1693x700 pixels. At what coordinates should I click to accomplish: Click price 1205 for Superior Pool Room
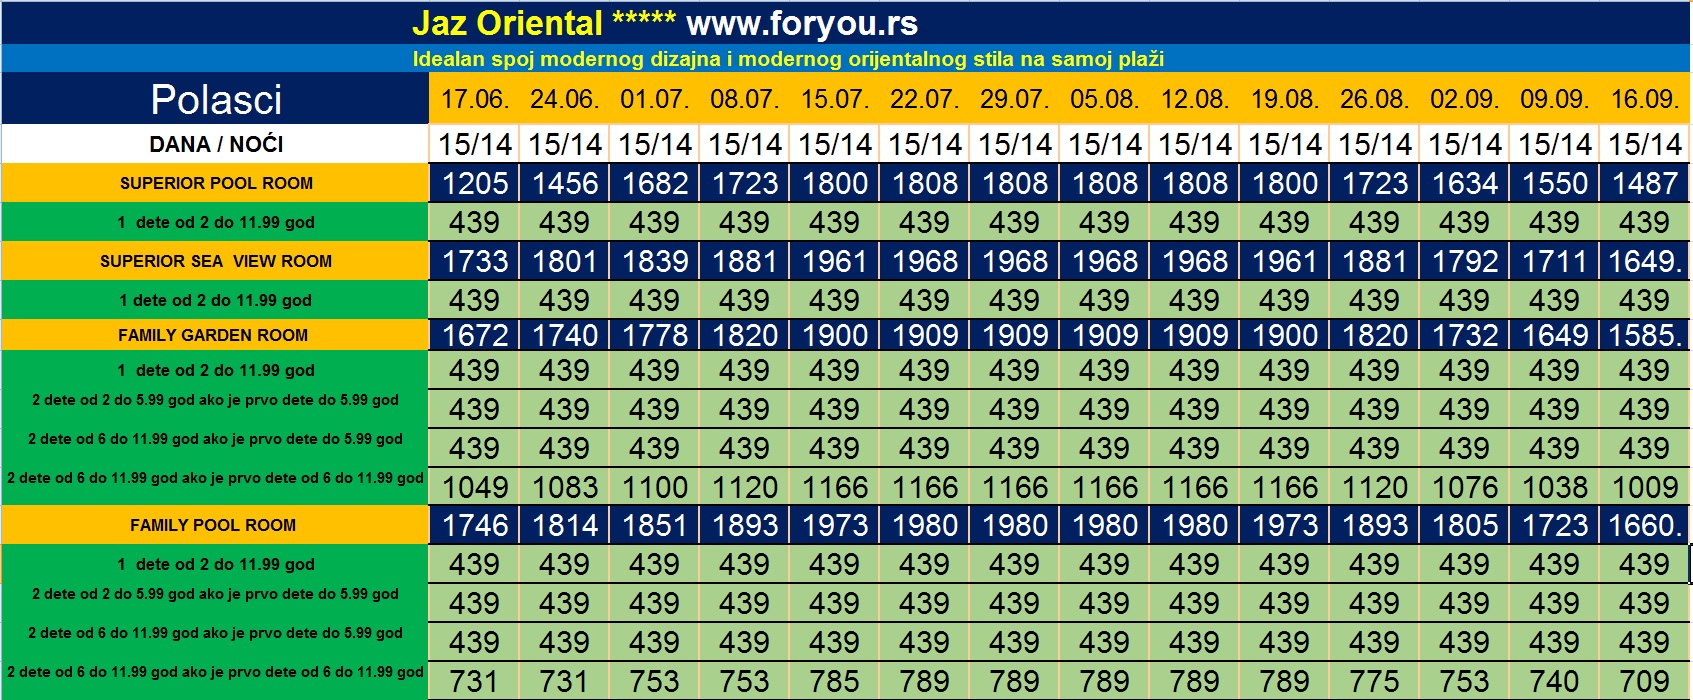tap(475, 183)
